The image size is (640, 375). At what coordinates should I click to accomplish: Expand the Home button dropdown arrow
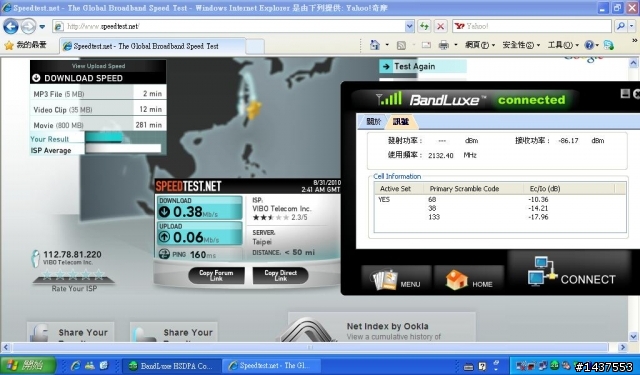pyautogui.click(x=387, y=45)
